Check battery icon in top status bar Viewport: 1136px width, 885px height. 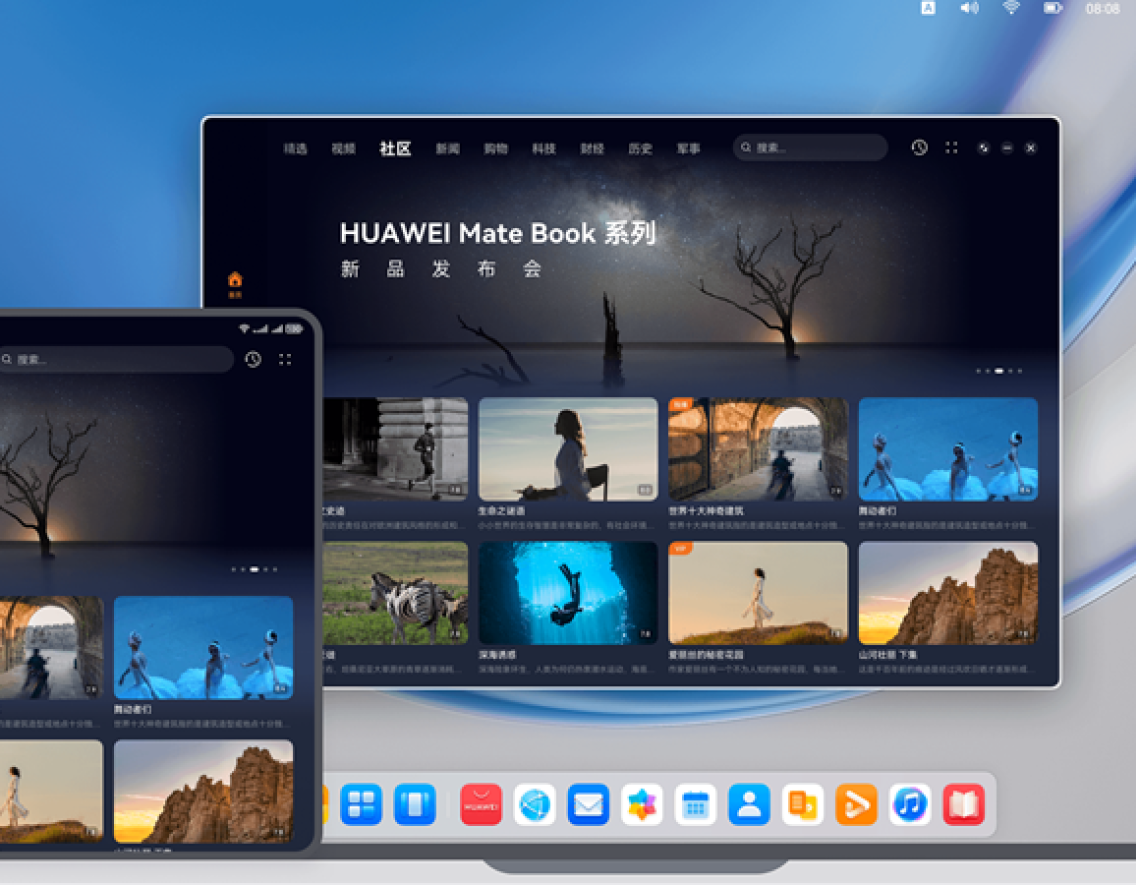[x=1053, y=8]
